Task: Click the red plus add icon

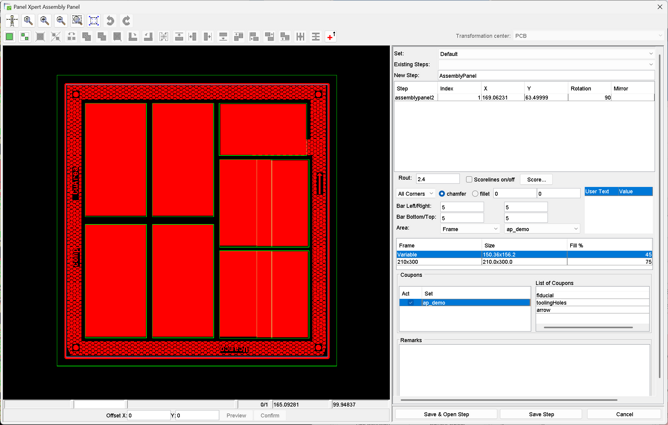Action: (x=331, y=37)
